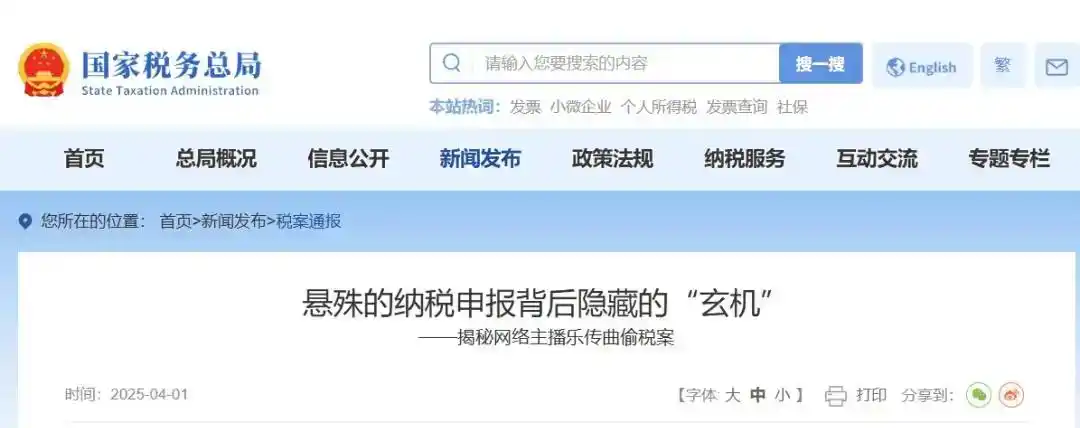
Task: Click the 发票查询 hot keyword link
Action: (737, 107)
